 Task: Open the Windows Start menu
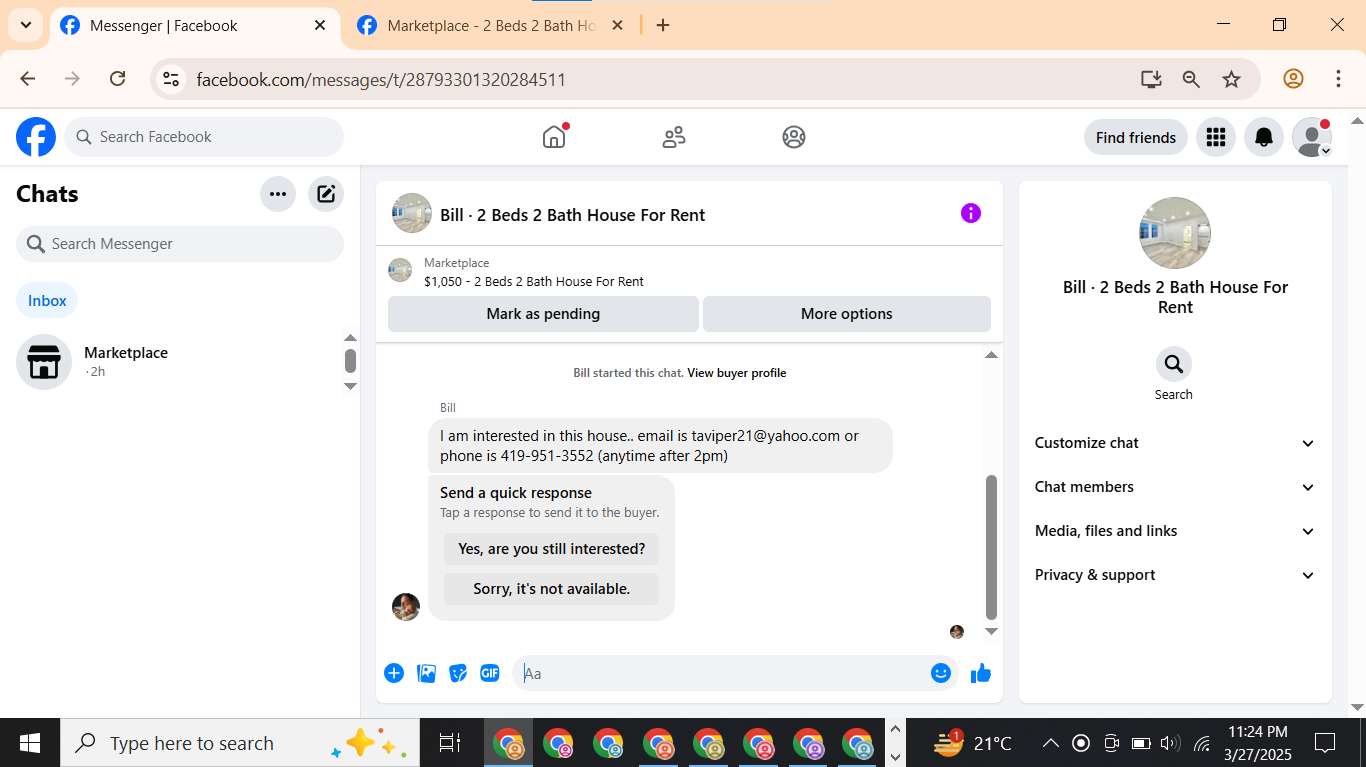(30, 743)
